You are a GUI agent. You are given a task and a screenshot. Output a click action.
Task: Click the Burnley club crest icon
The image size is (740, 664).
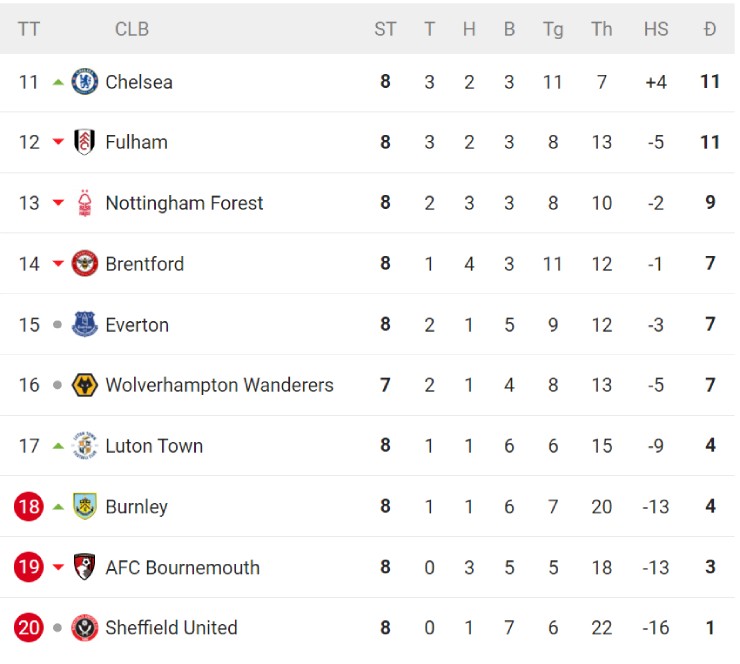click(x=85, y=507)
